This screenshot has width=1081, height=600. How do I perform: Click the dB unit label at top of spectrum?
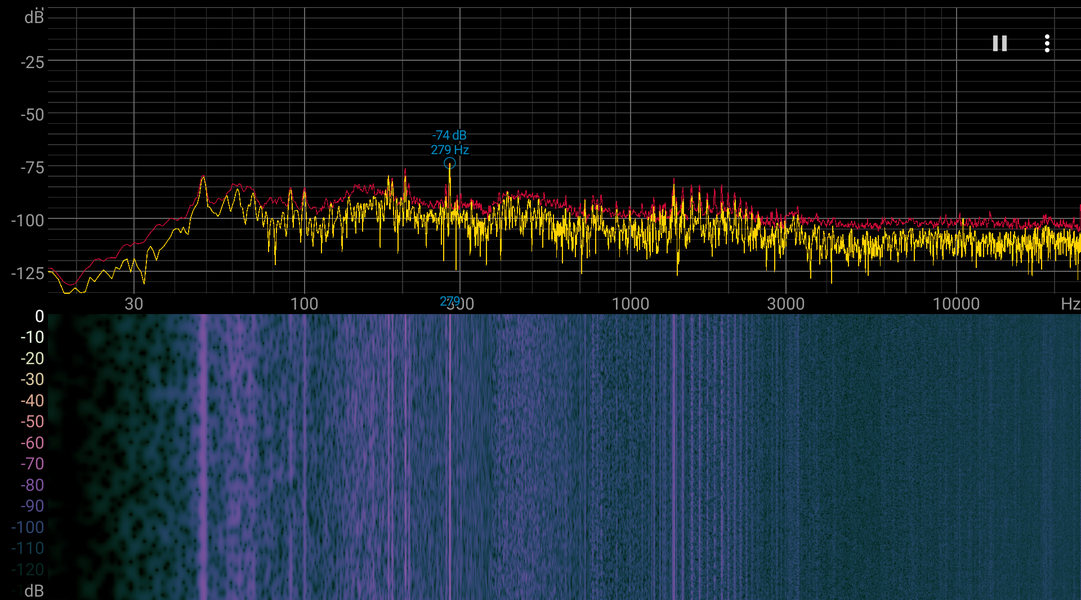point(34,17)
